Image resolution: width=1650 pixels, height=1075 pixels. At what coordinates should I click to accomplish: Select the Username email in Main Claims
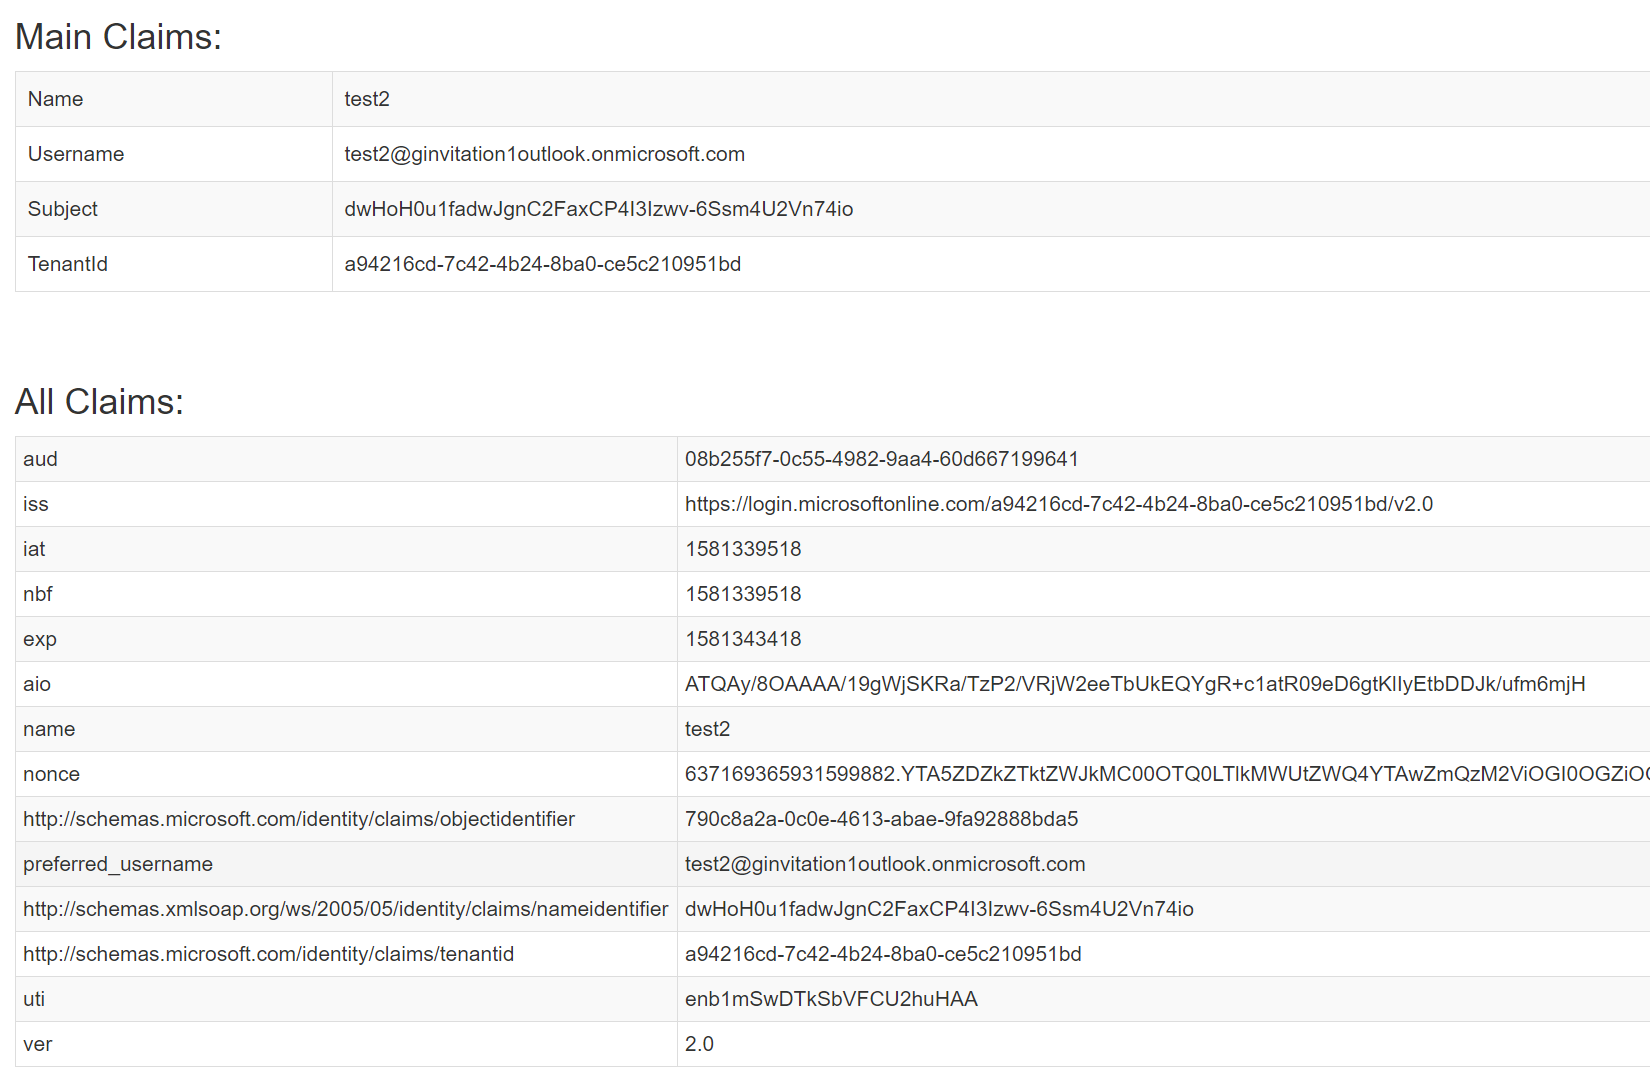click(544, 154)
